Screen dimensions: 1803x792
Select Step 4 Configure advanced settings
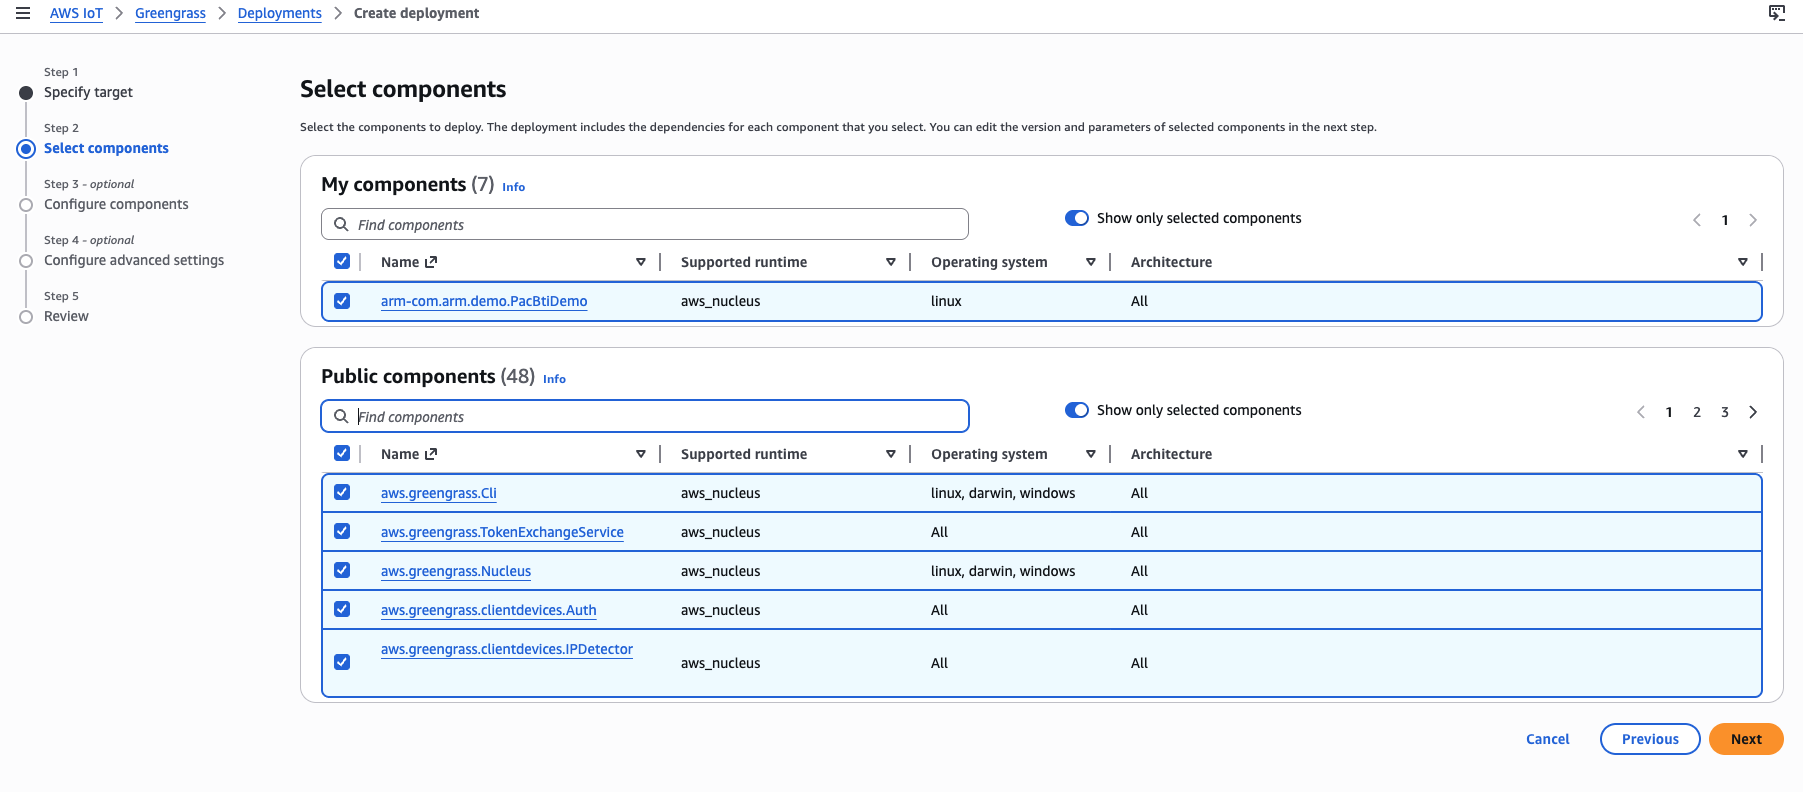click(134, 260)
